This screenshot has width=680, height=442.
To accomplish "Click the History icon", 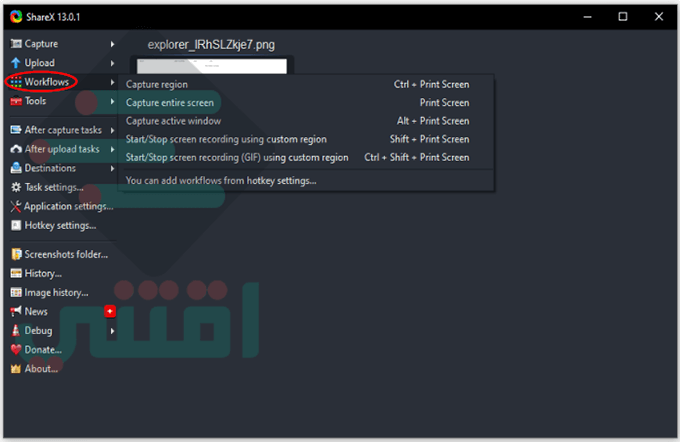I will tap(16, 273).
